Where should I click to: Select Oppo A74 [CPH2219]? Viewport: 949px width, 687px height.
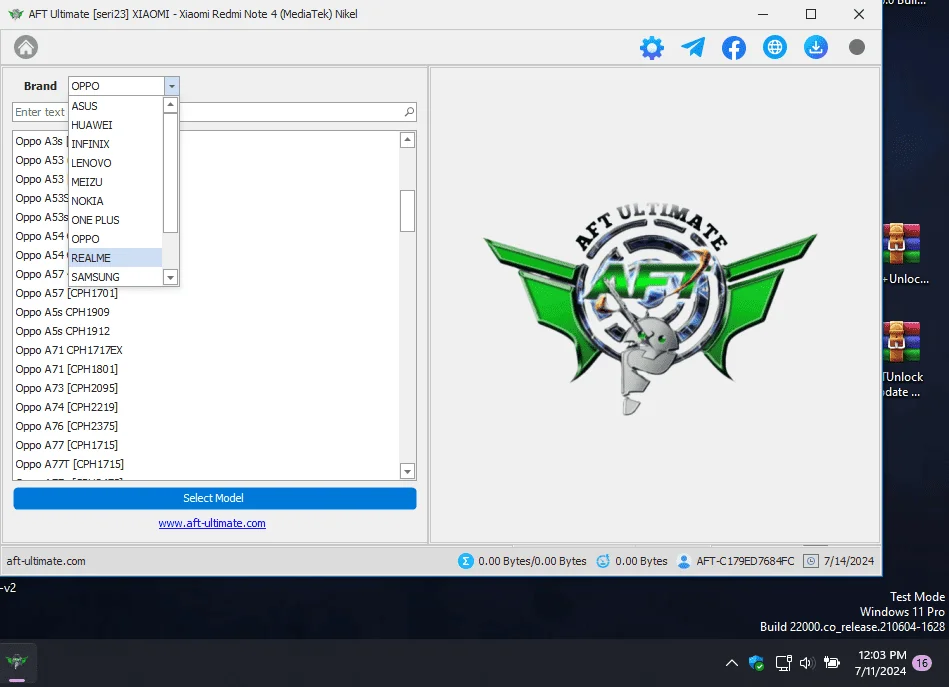click(206, 407)
